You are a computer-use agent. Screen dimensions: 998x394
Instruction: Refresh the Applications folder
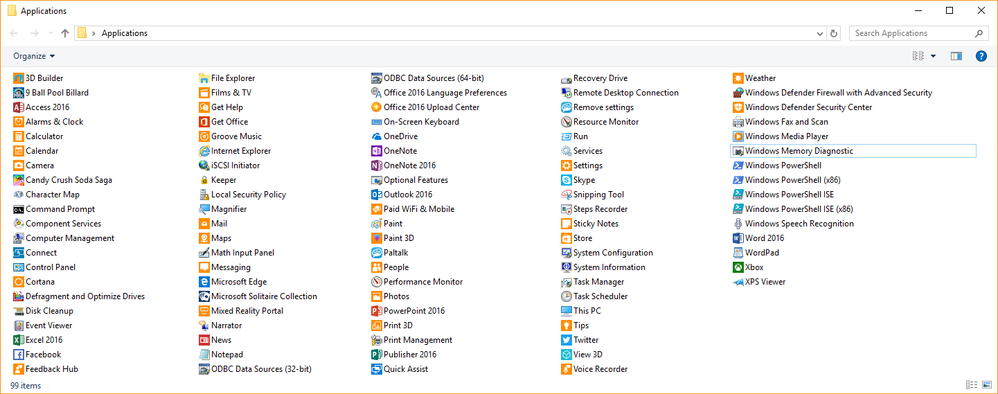834,33
